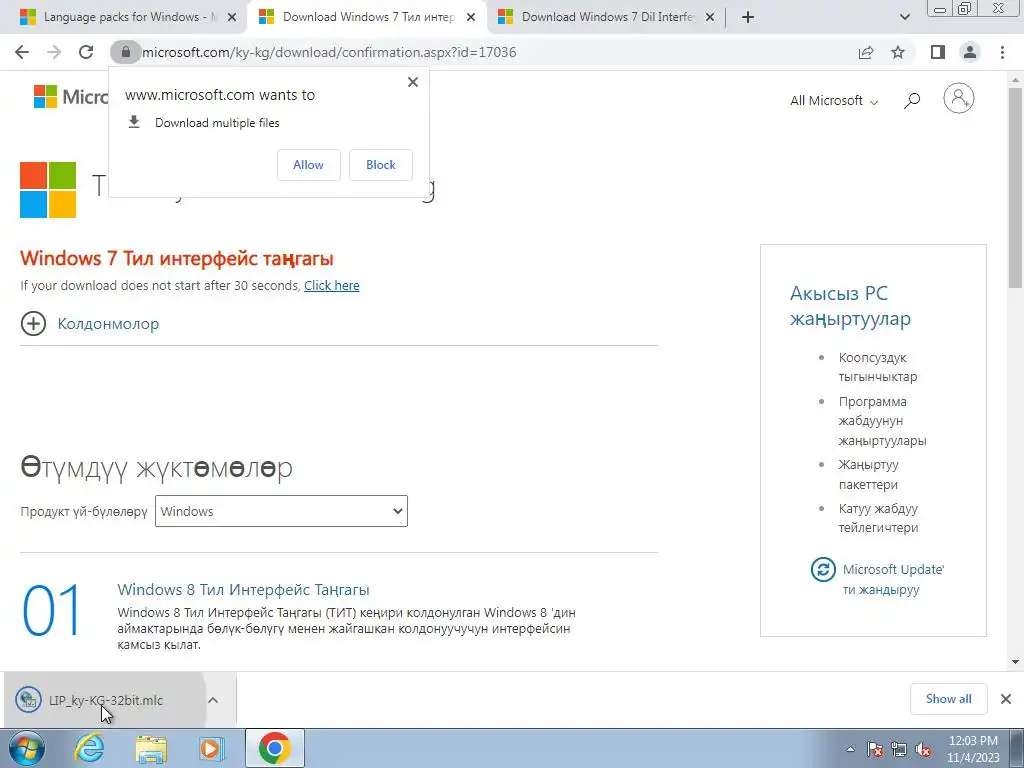View site info via the lock icon
The image size is (1024, 768).
(125, 52)
